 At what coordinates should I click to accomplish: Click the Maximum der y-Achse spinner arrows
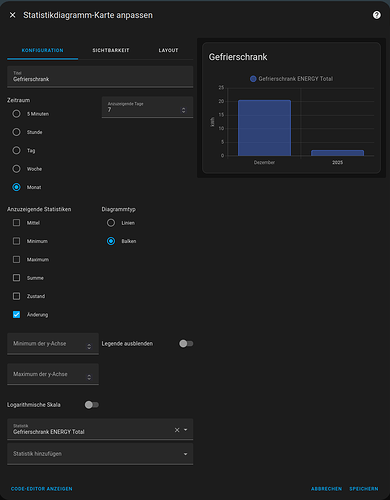coord(89,377)
